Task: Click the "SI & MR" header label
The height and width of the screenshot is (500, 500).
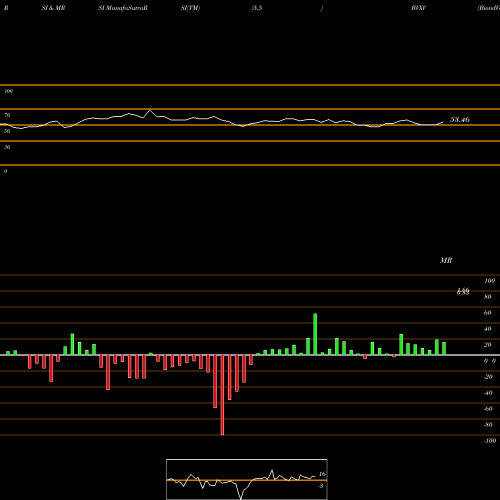Action: 53,8
